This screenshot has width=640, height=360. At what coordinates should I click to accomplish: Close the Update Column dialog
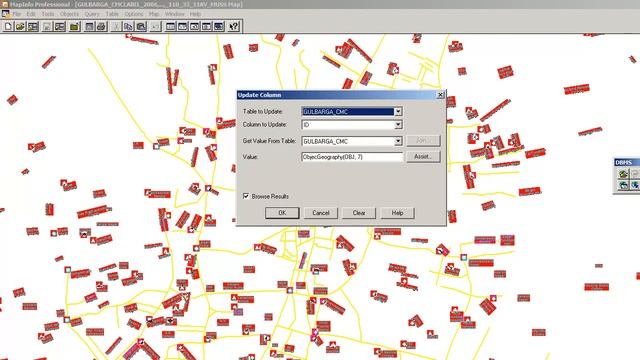click(x=440, y=95)
